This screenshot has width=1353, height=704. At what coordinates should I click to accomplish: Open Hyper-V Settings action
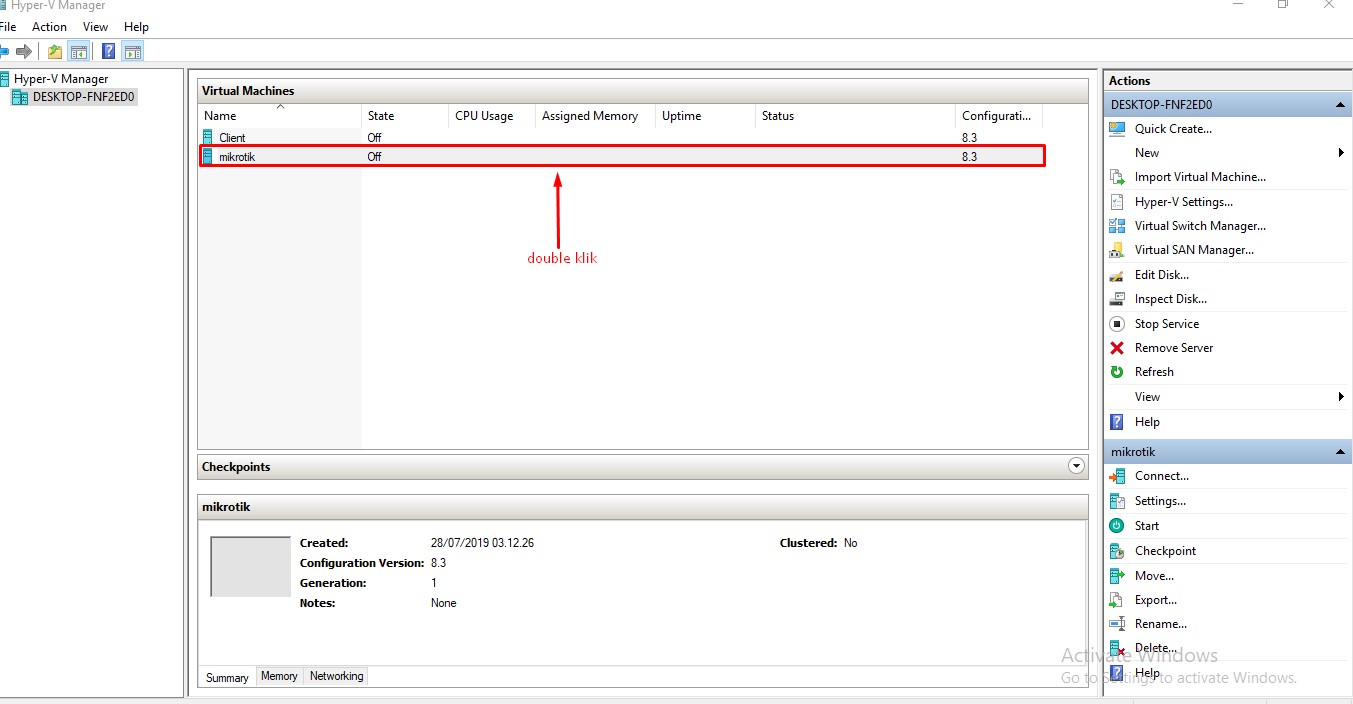click(x=1184, y=202)
